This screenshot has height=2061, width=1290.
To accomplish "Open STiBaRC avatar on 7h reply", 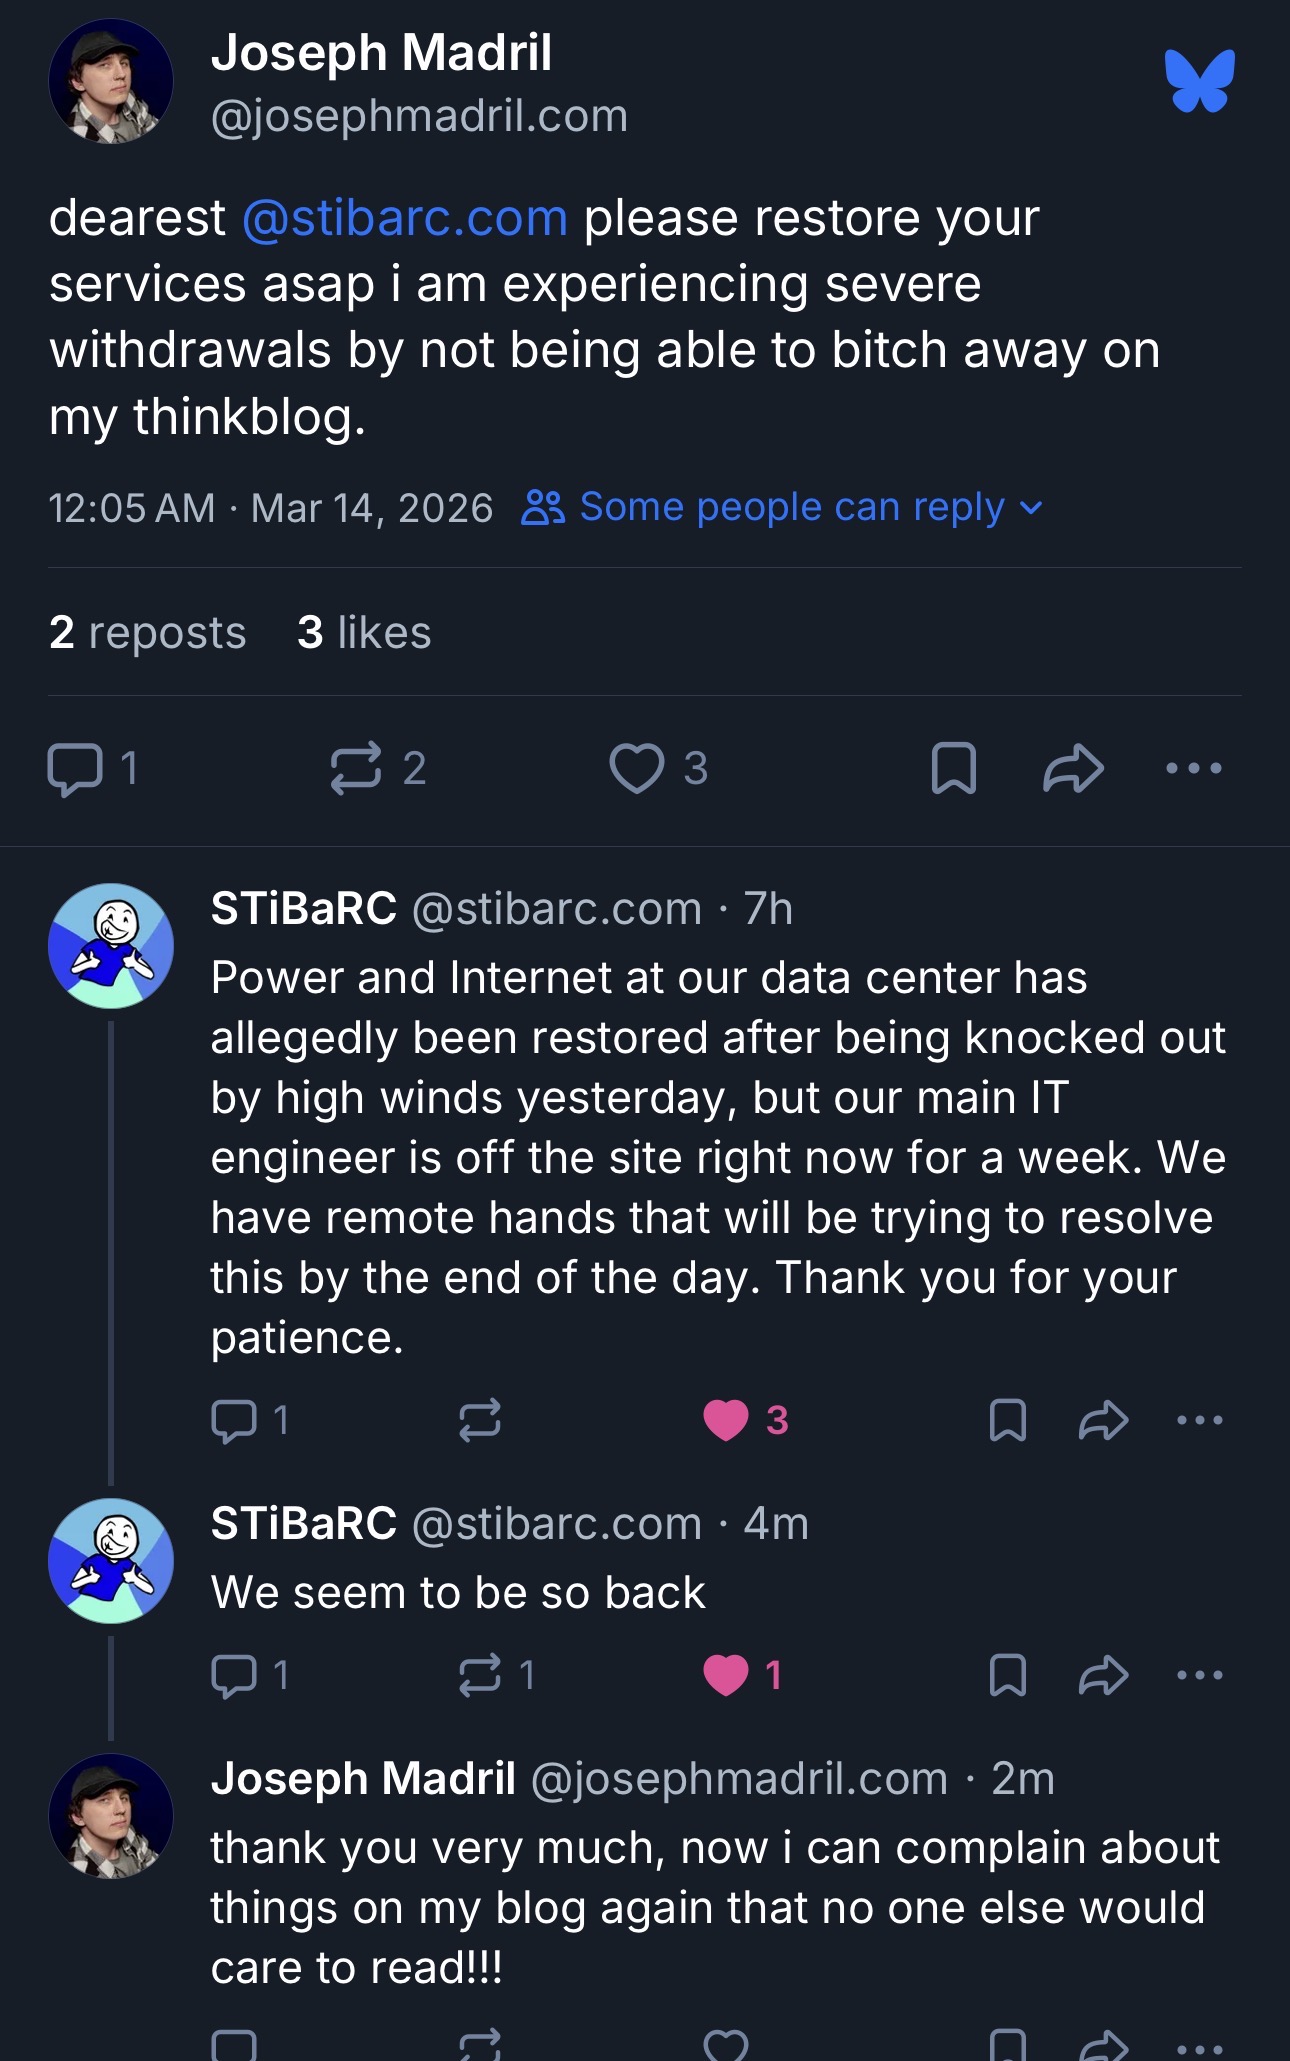I will 111,945.
